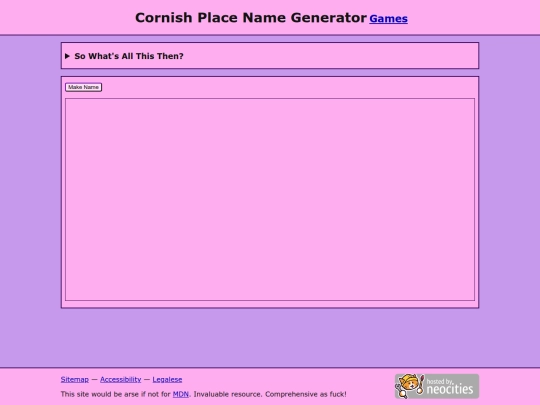
Task: Open the Sitemap footer link
Action: (74, 379)
